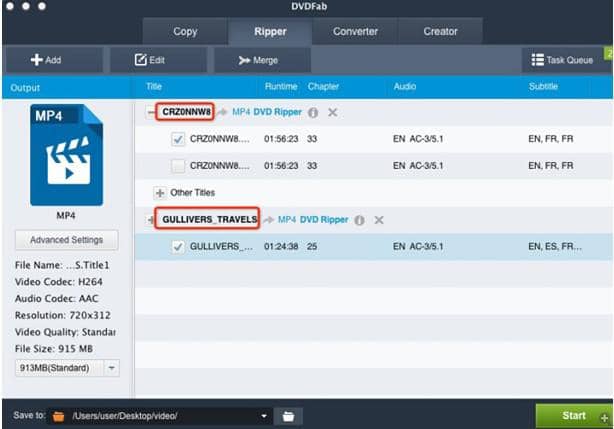Switch to the Creator tab
The width and height of the screenshot is (614, 429).
coord(440,31)
